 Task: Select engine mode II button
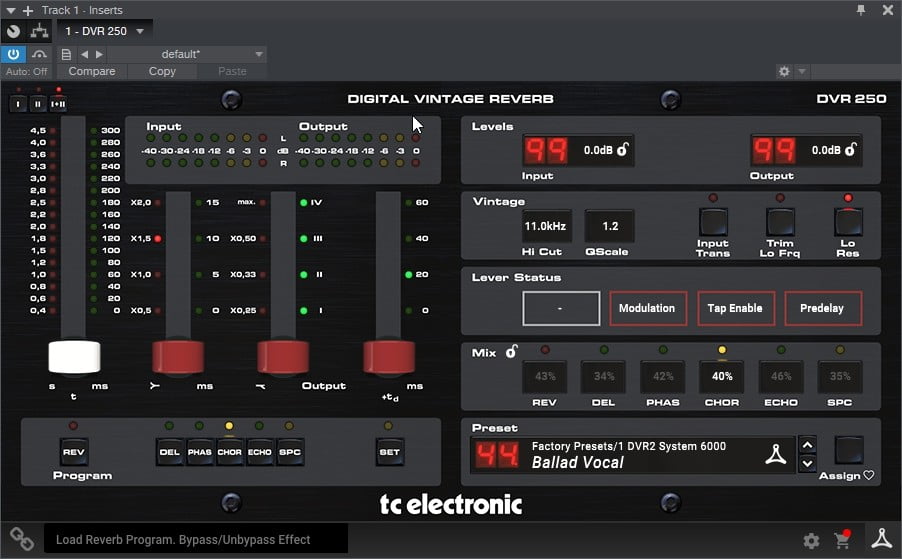[x=38, y=104]
